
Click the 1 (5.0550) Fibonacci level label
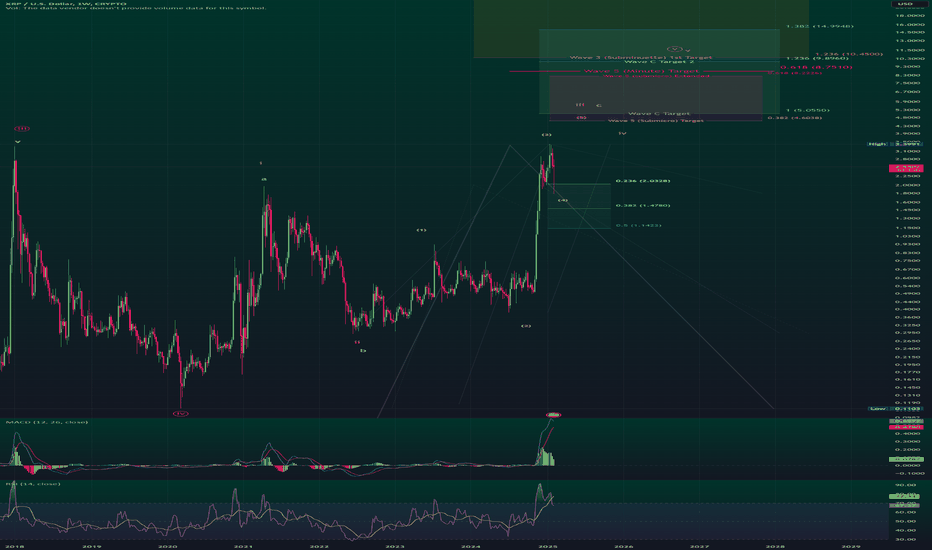808,111
